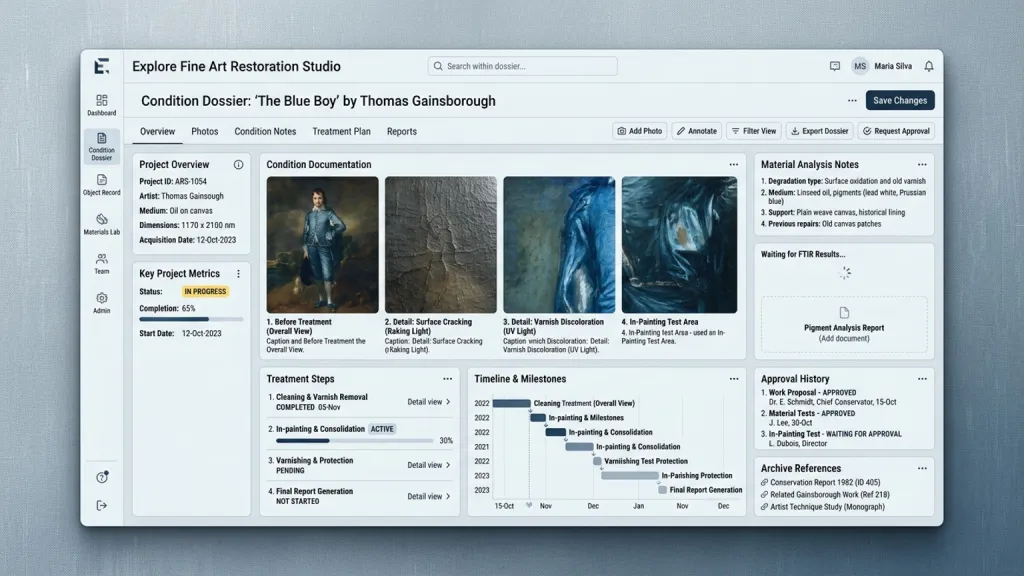Open Timeline & Milestones more options
Viewport: 1024px width, 576px height.
click(734, 379)
